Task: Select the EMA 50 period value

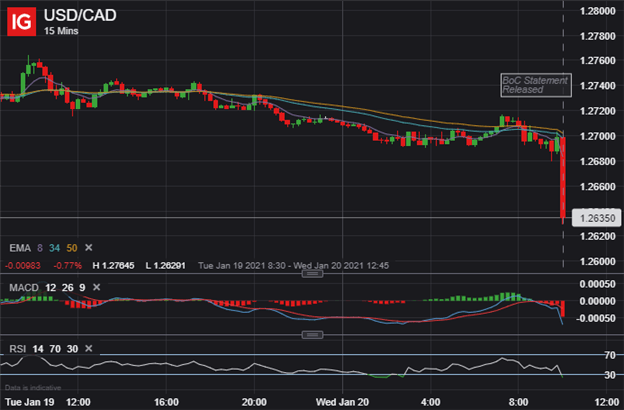Action: point(72,248)
